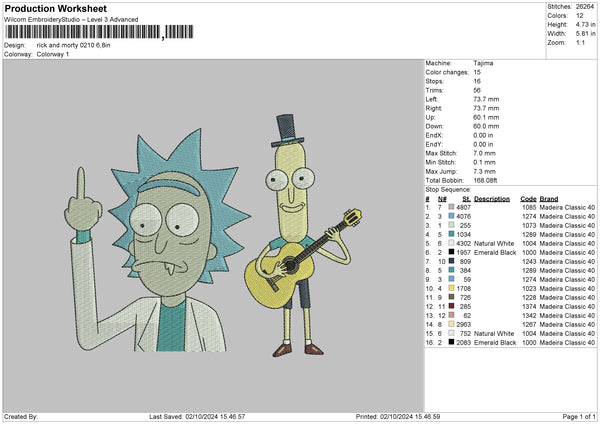Screen dimensions: 600x424
Task: Click the beige swatch in the 4807 row
Action: click(x=452, y=207)
